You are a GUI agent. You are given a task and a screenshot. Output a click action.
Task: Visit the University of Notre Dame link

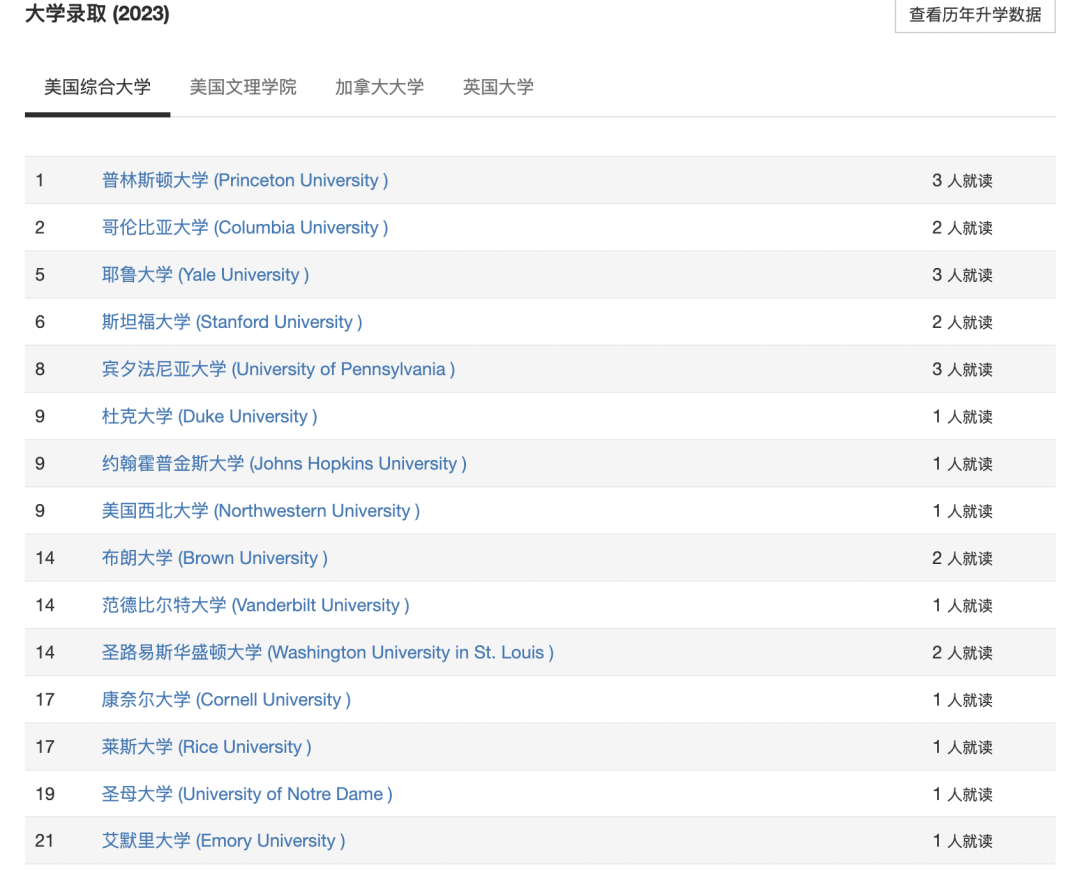tap(247, 794)
